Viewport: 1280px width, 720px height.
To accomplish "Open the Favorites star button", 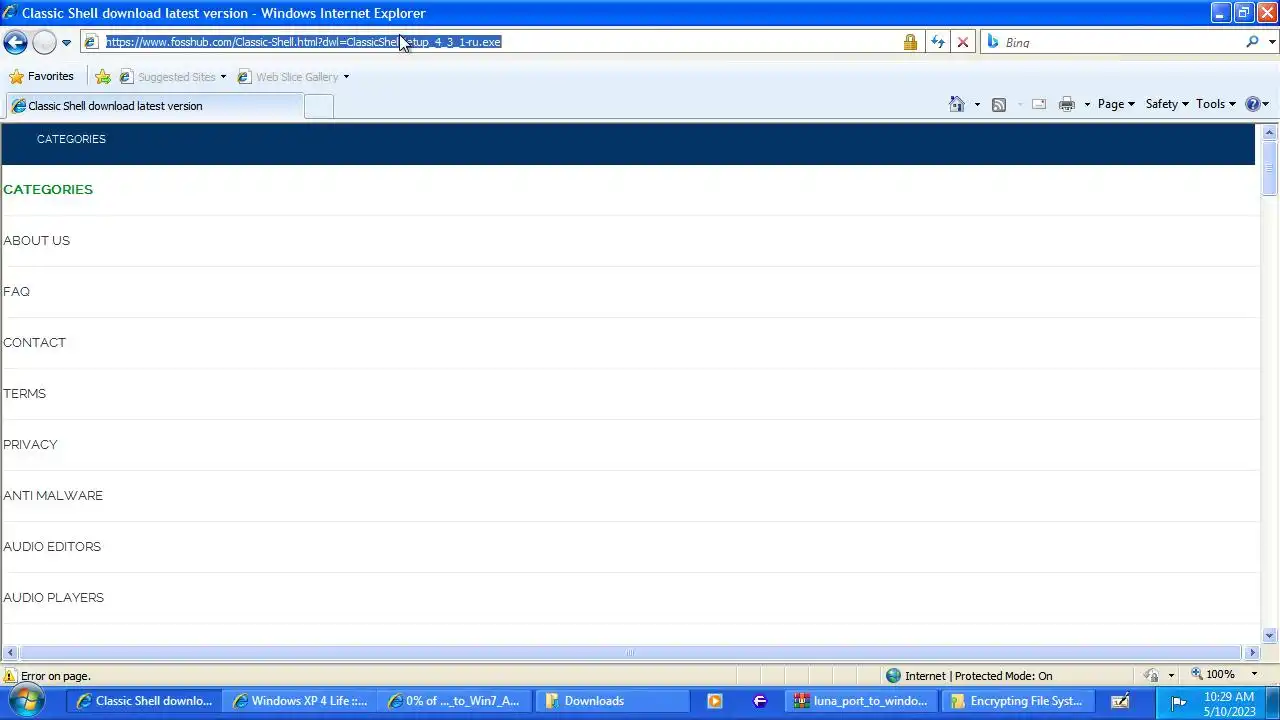I will (x=41, y=76).
